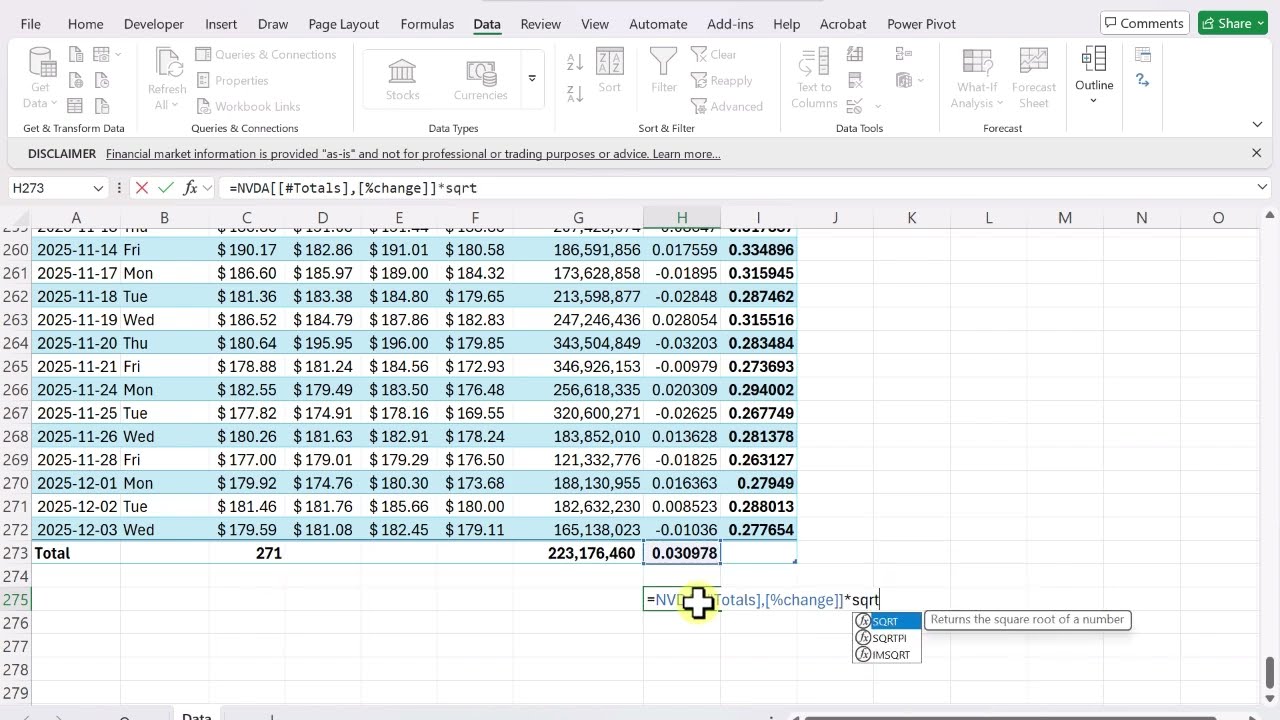Switch to the Page Layout tab
Image resolution: width=1280 pixels, height=720 pixels.
coord(344,24)
